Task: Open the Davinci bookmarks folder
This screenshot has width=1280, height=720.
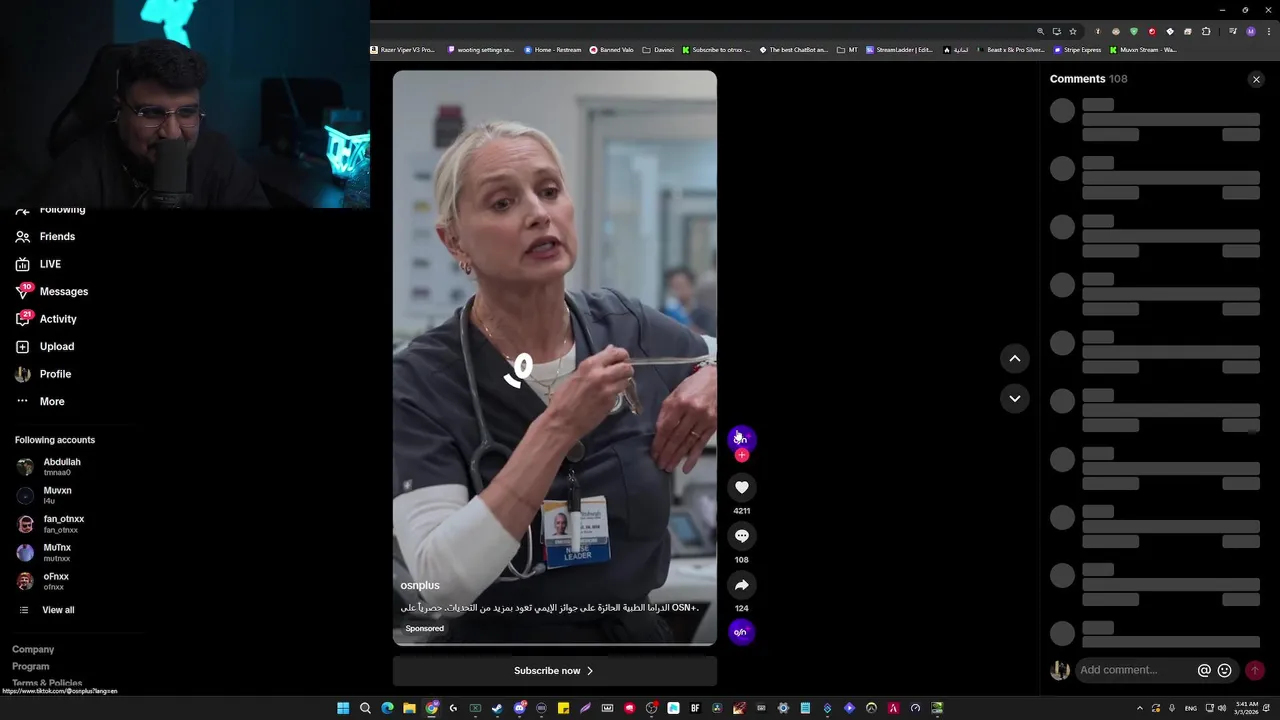Action: (658, 50)
